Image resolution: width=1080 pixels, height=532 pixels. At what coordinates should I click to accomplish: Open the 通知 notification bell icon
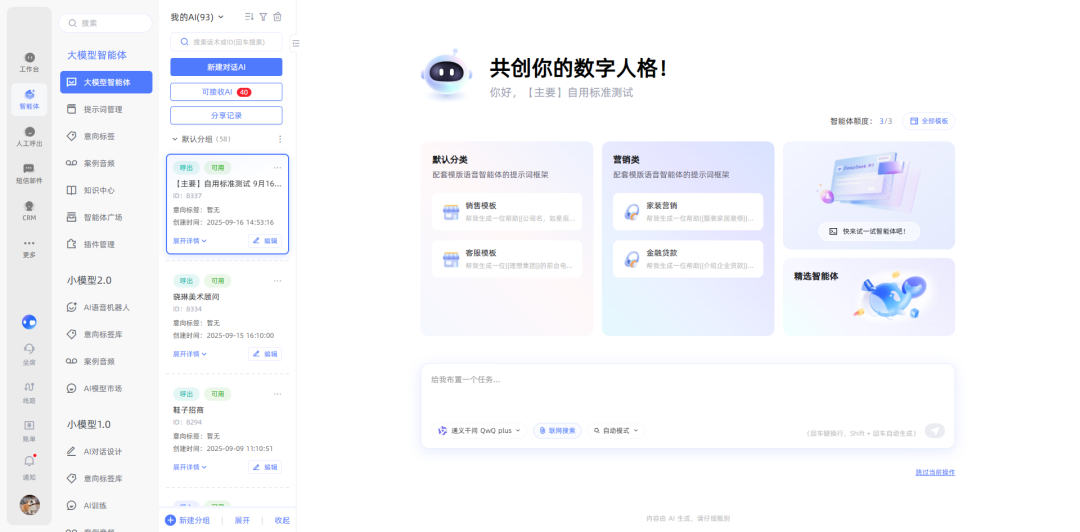pyautogui.click(x=29, y=464)
